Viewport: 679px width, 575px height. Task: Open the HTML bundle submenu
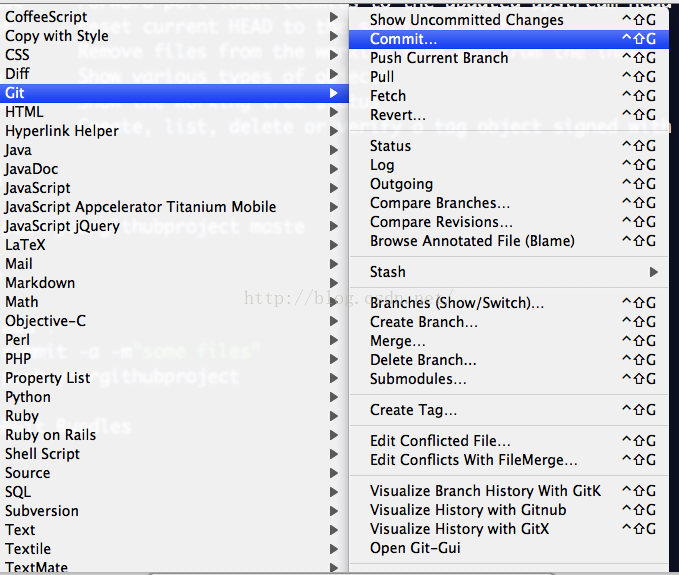[174, 112]
